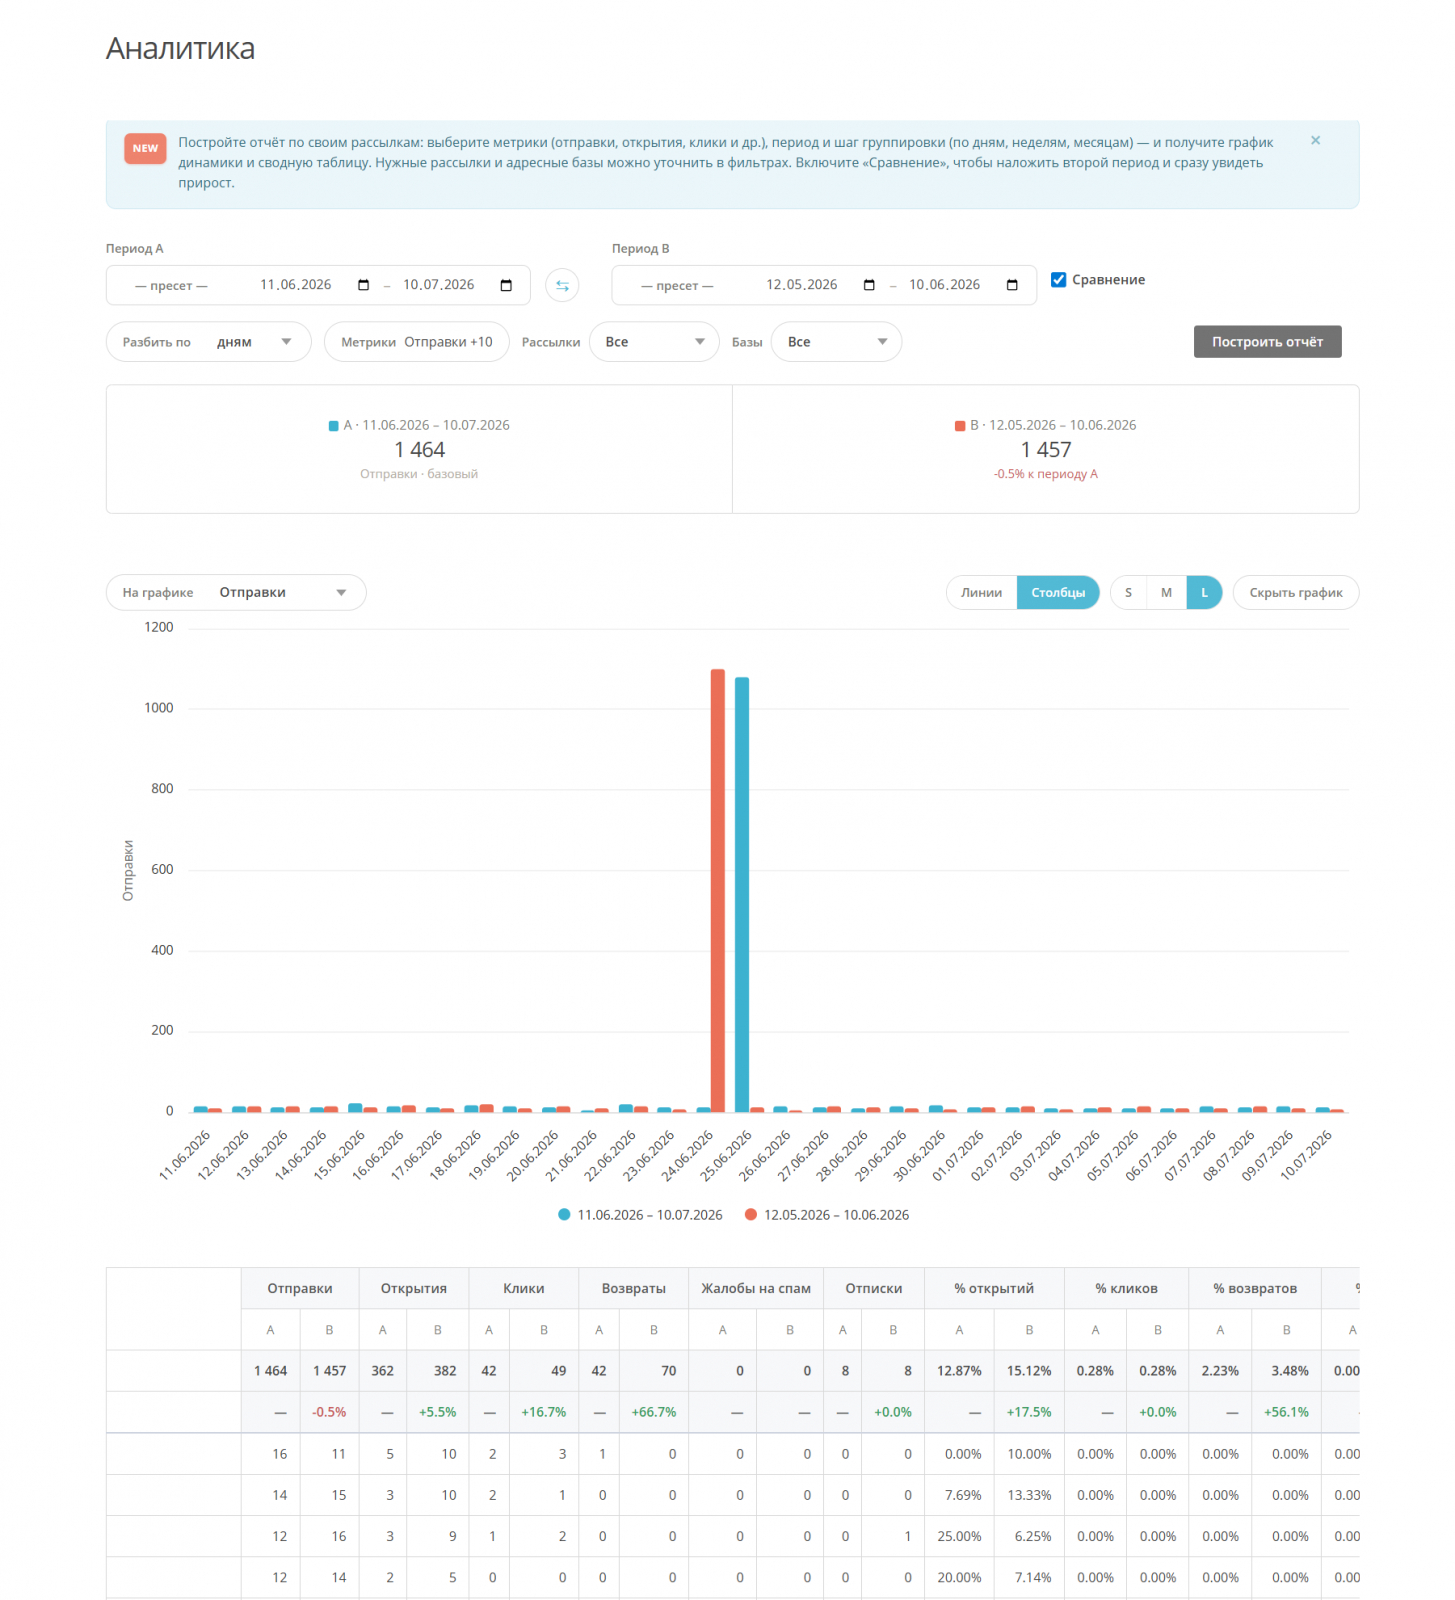1455x1600 pixels.
Task: Select the M chart size option
Action: tap(1166, 593)
